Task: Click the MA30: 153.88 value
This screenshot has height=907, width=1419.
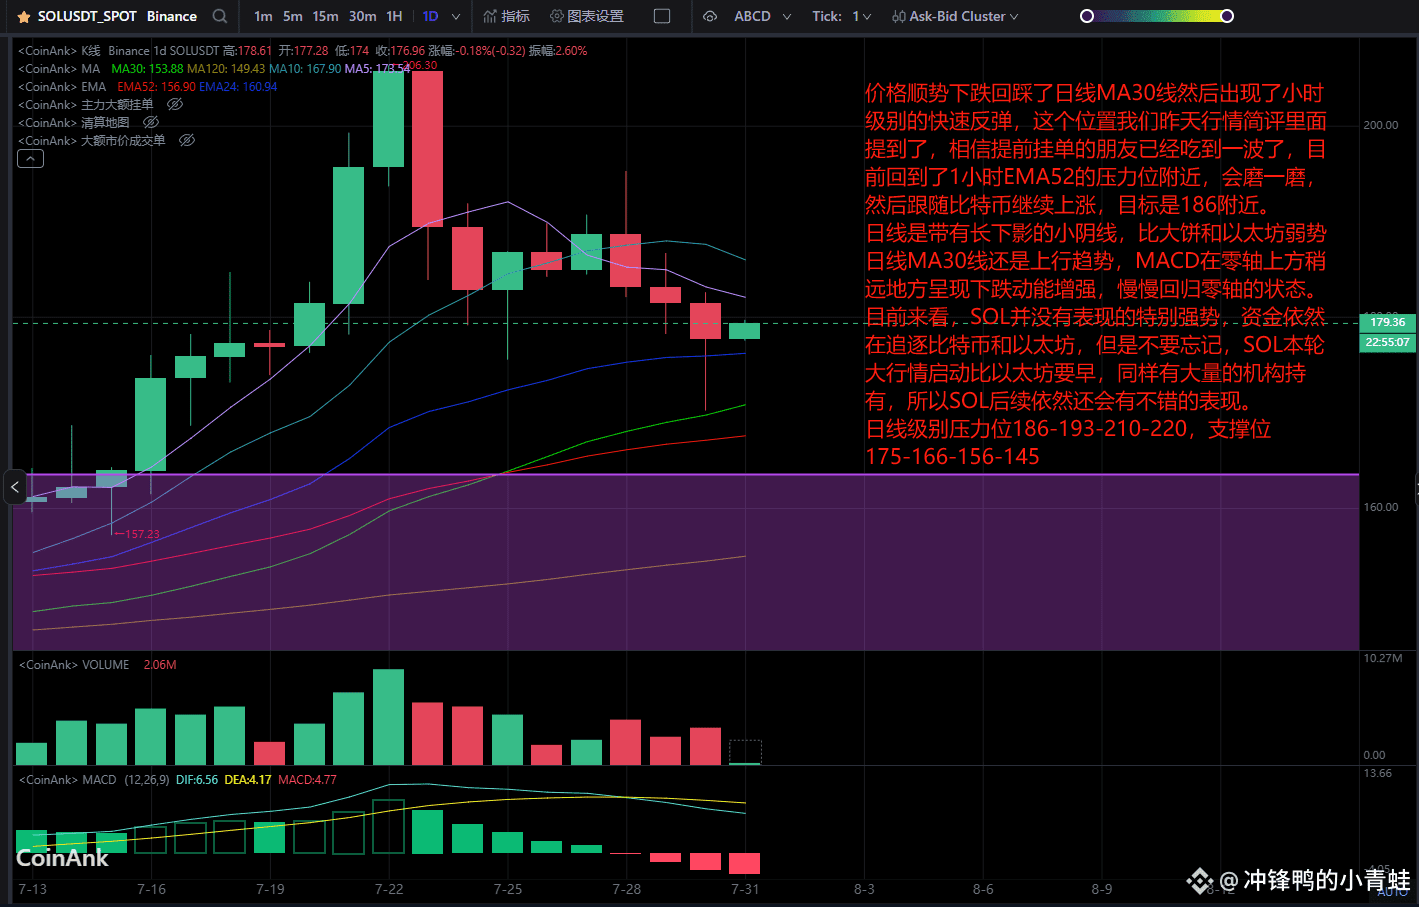Action: coord(147,68)
